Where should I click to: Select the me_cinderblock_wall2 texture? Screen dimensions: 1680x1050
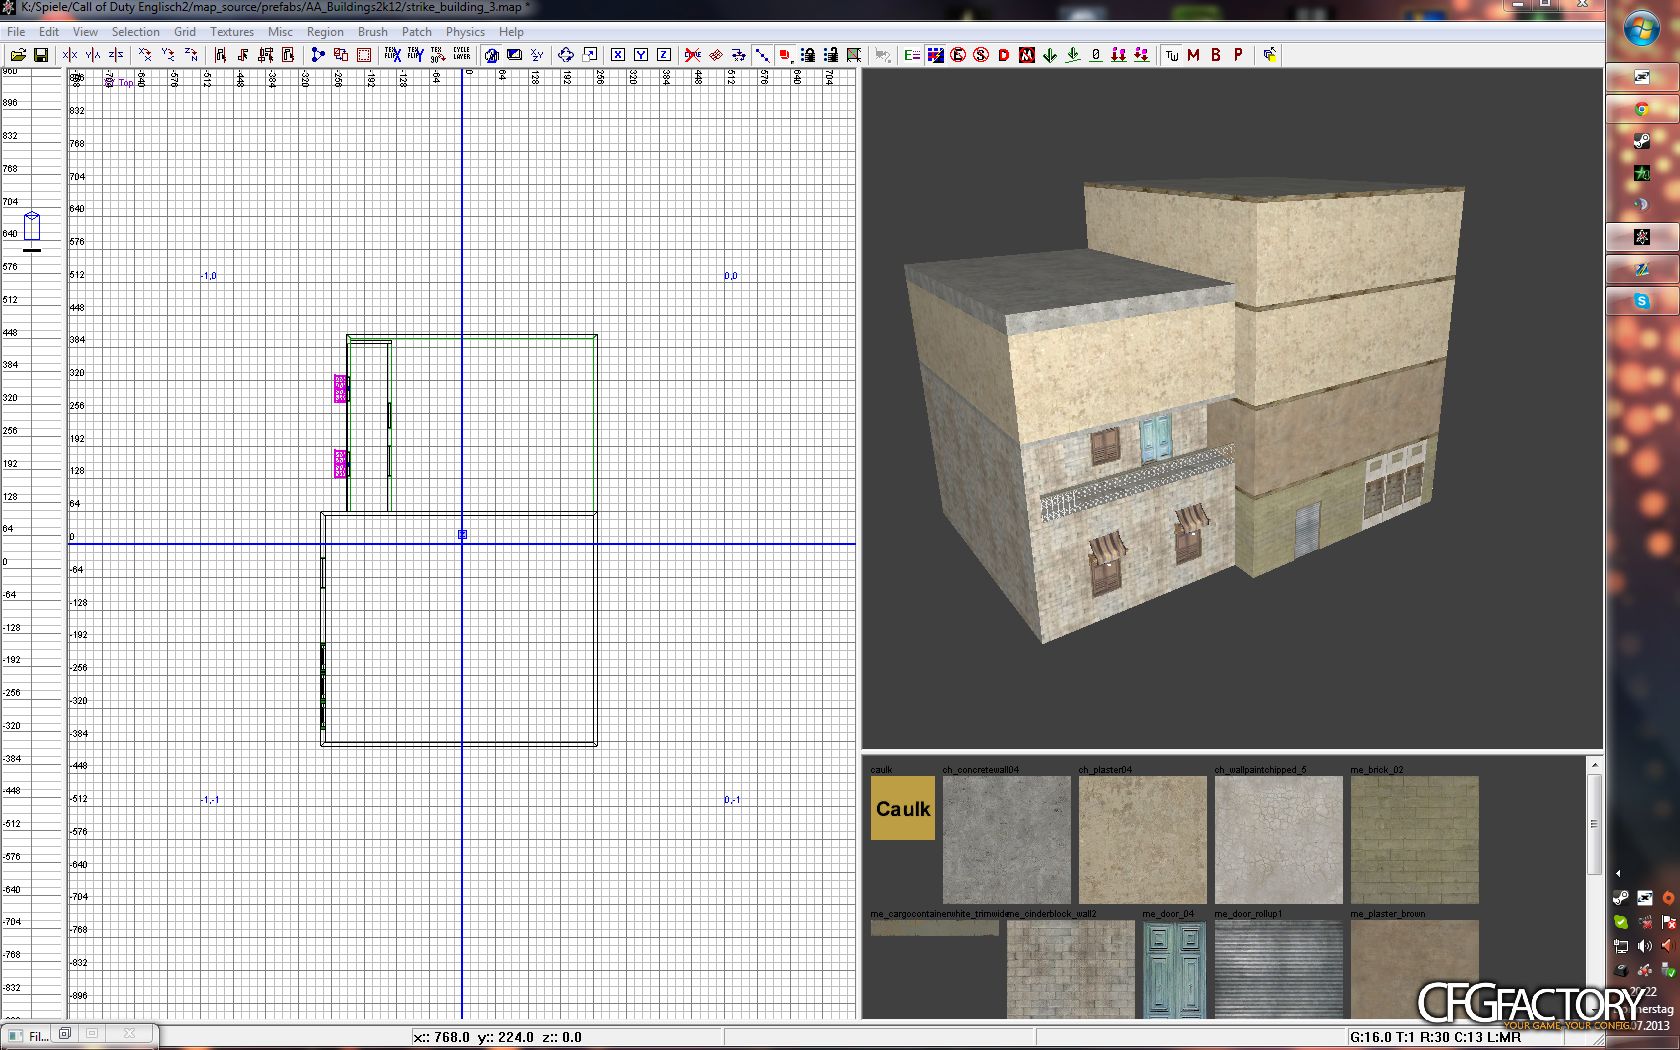[x=1071, y=969]
